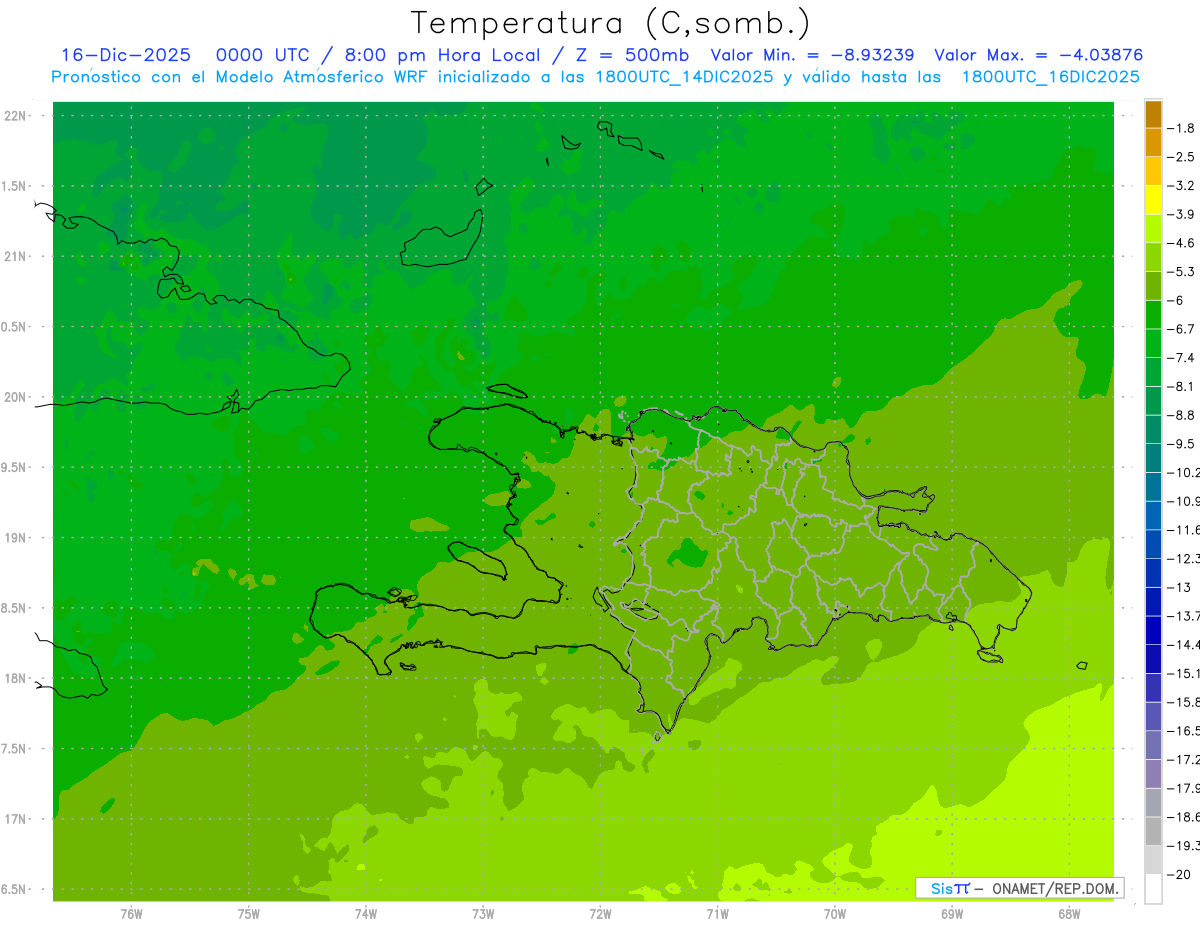The width and height of the screenshot is (1200, 927).
Task: Click the "-8.8" color scale label
Action: (1181, 415)
